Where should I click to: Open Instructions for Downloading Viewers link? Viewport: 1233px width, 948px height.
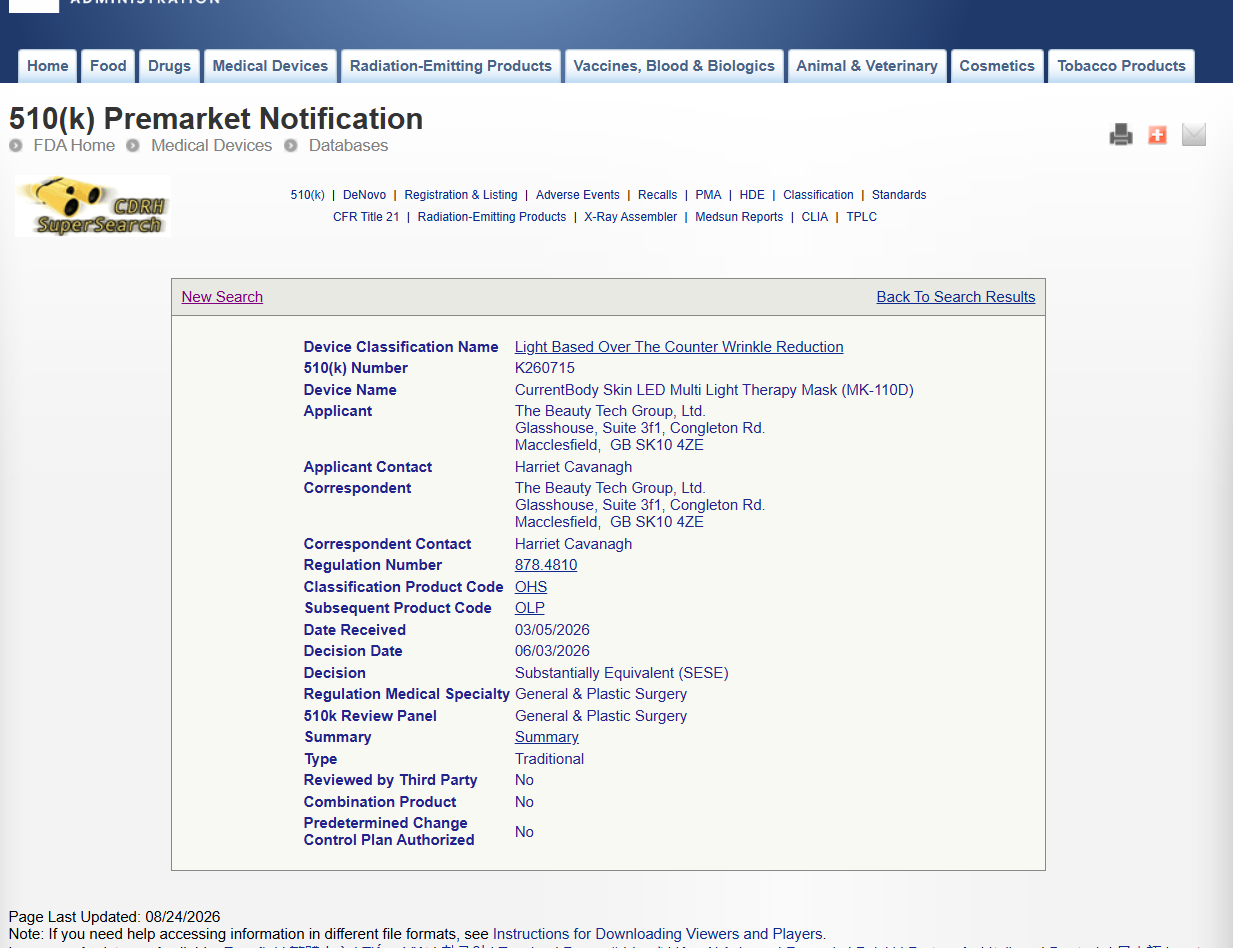point(657,934)
